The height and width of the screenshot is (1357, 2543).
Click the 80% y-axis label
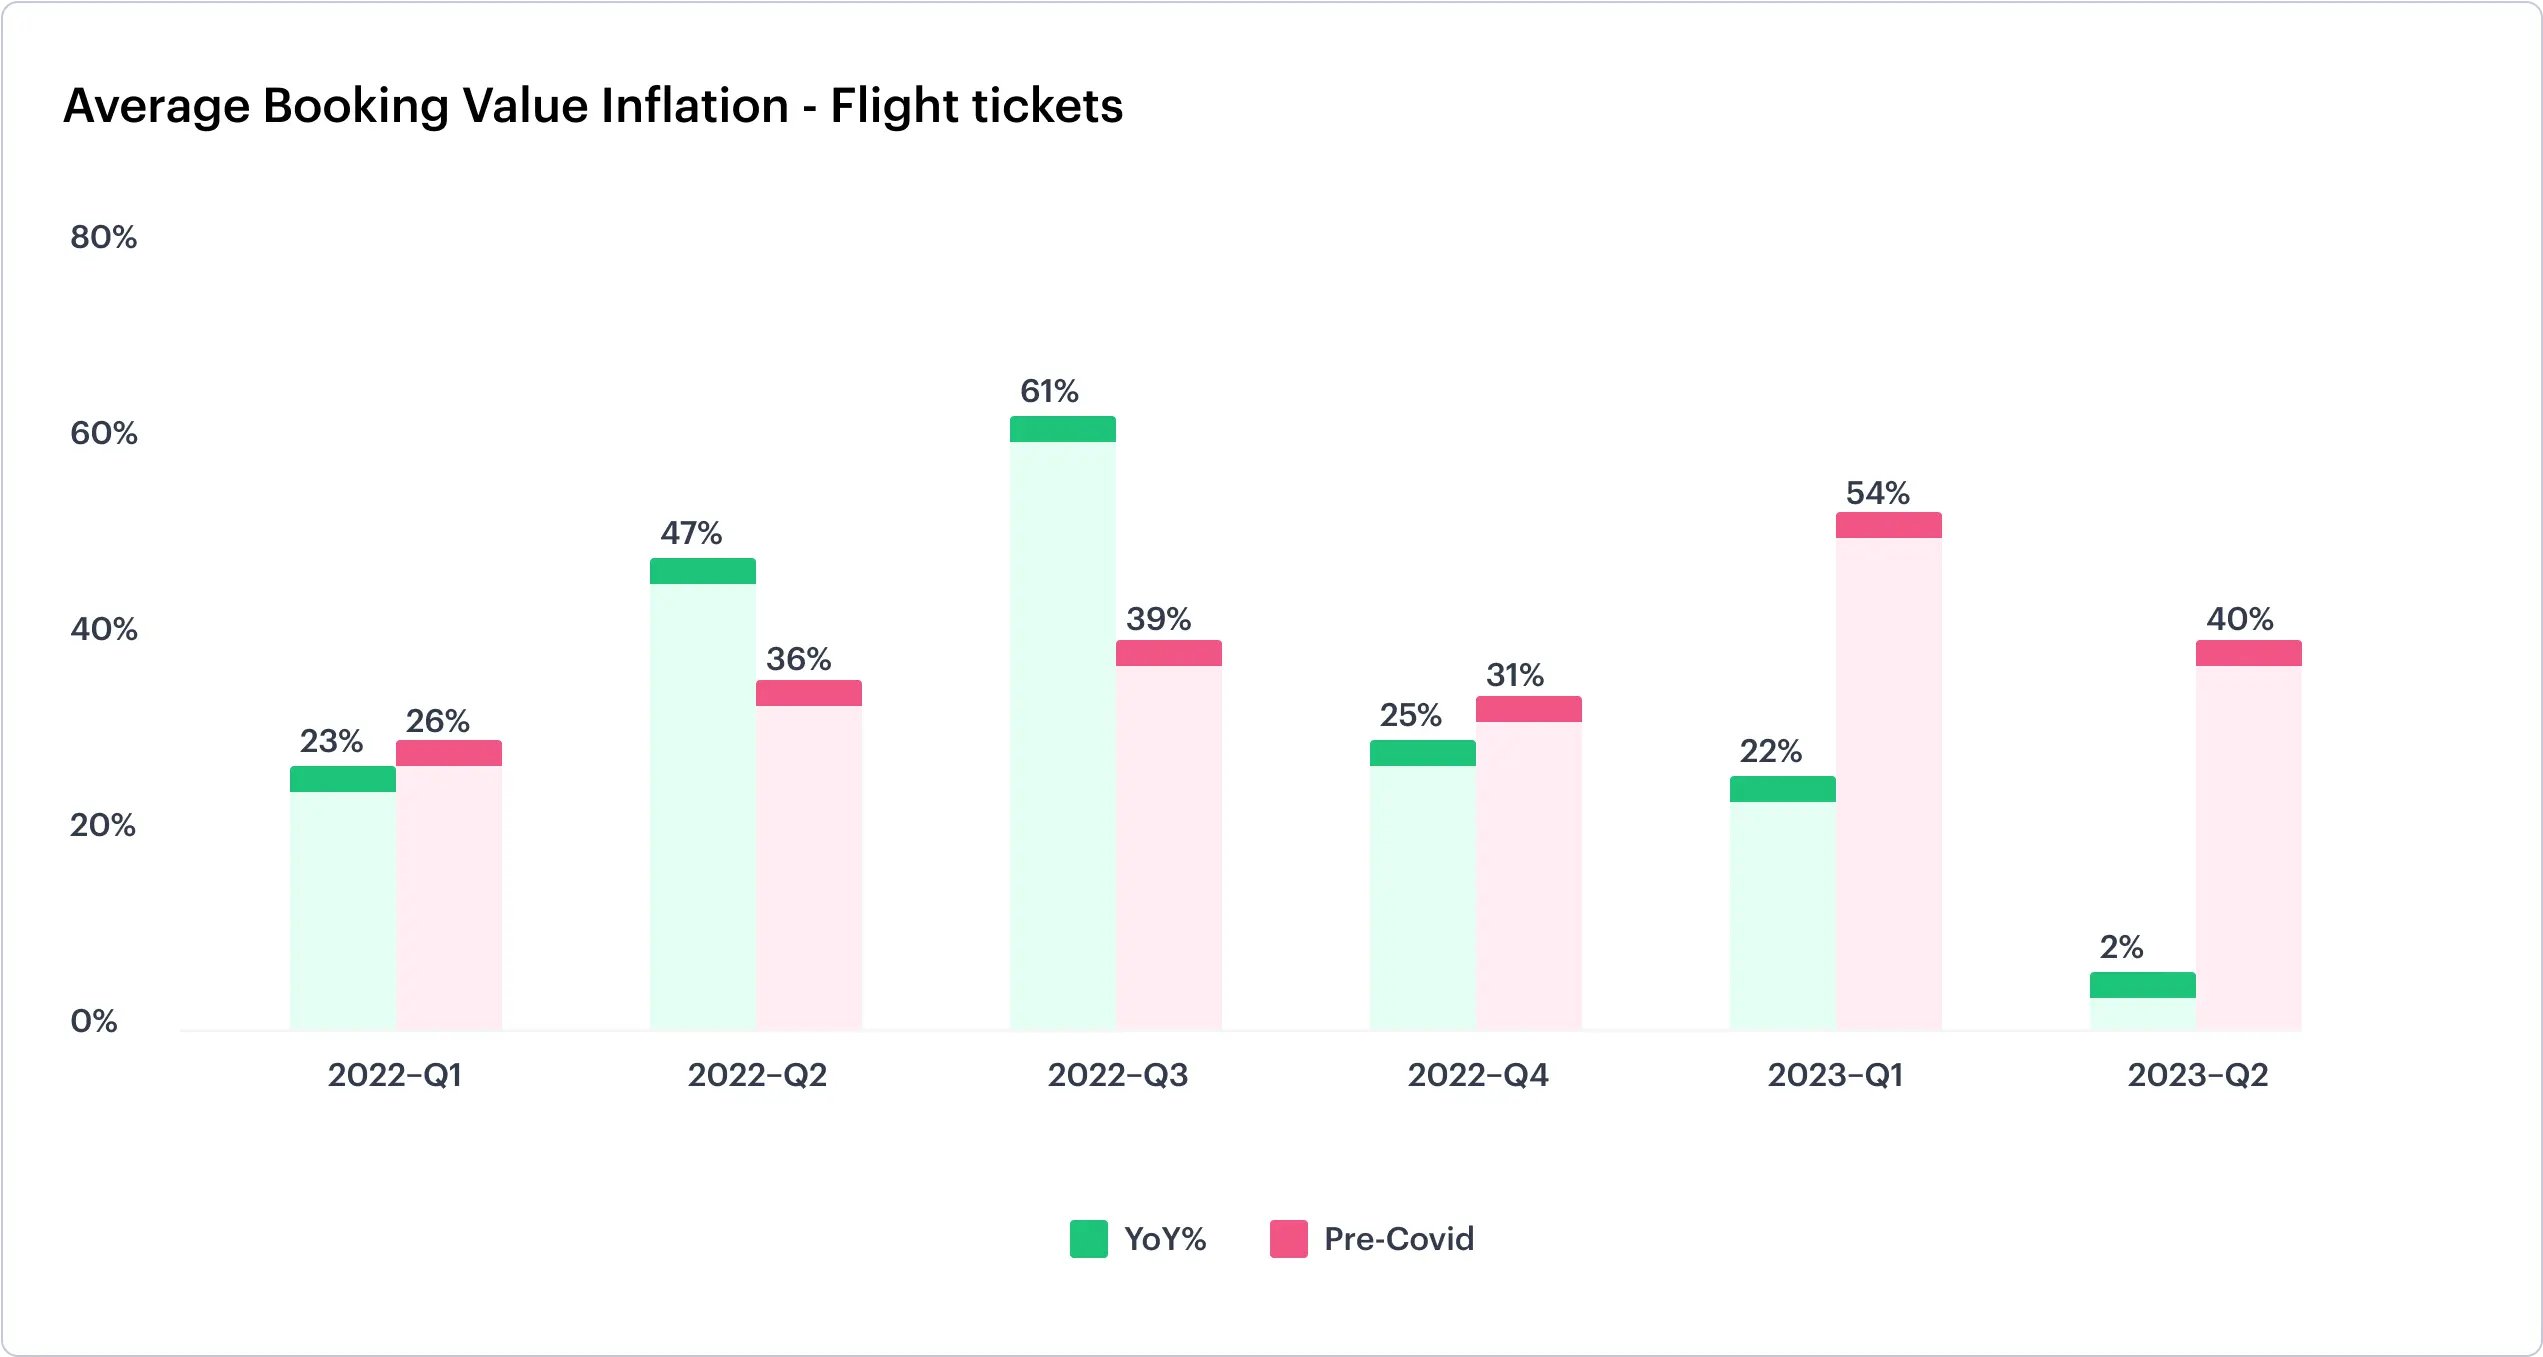pos(103,237)
